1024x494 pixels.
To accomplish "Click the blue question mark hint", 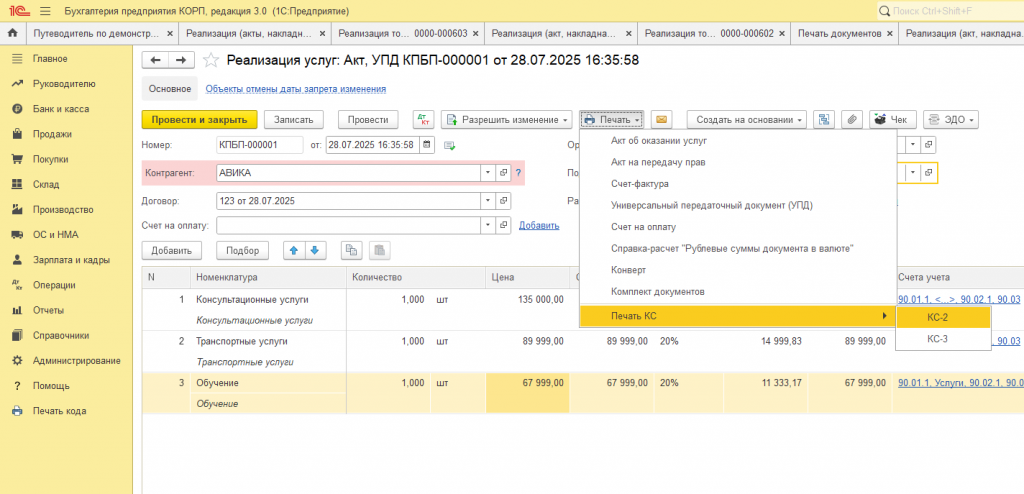I will [x=519, y=173].
